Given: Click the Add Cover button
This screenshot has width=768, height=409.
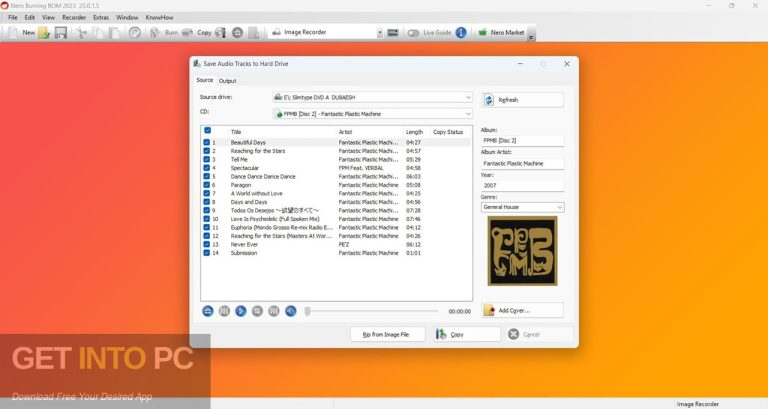Looking at the screenshot, I should tap(522, 311).
